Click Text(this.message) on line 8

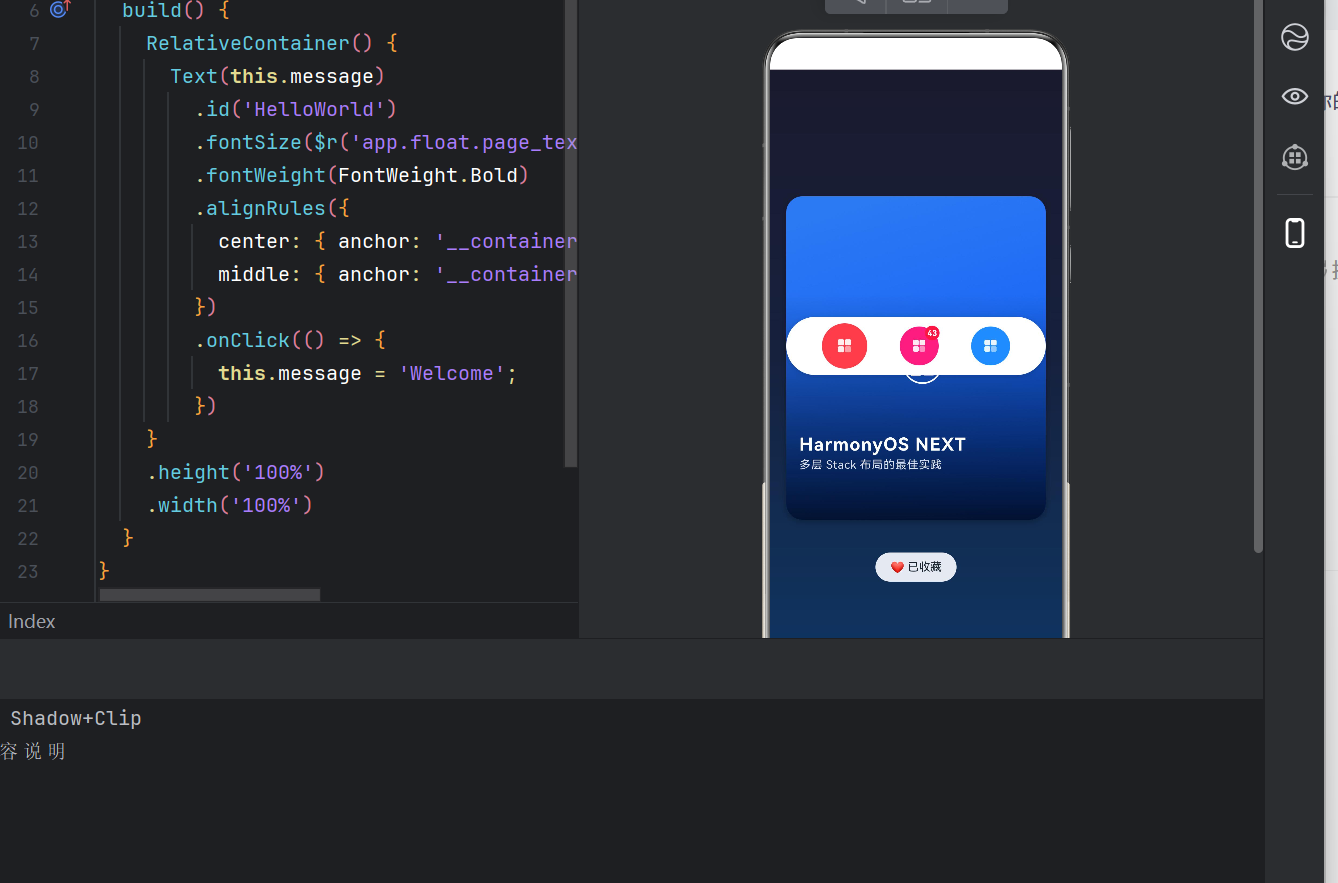[x=278, y=76]
